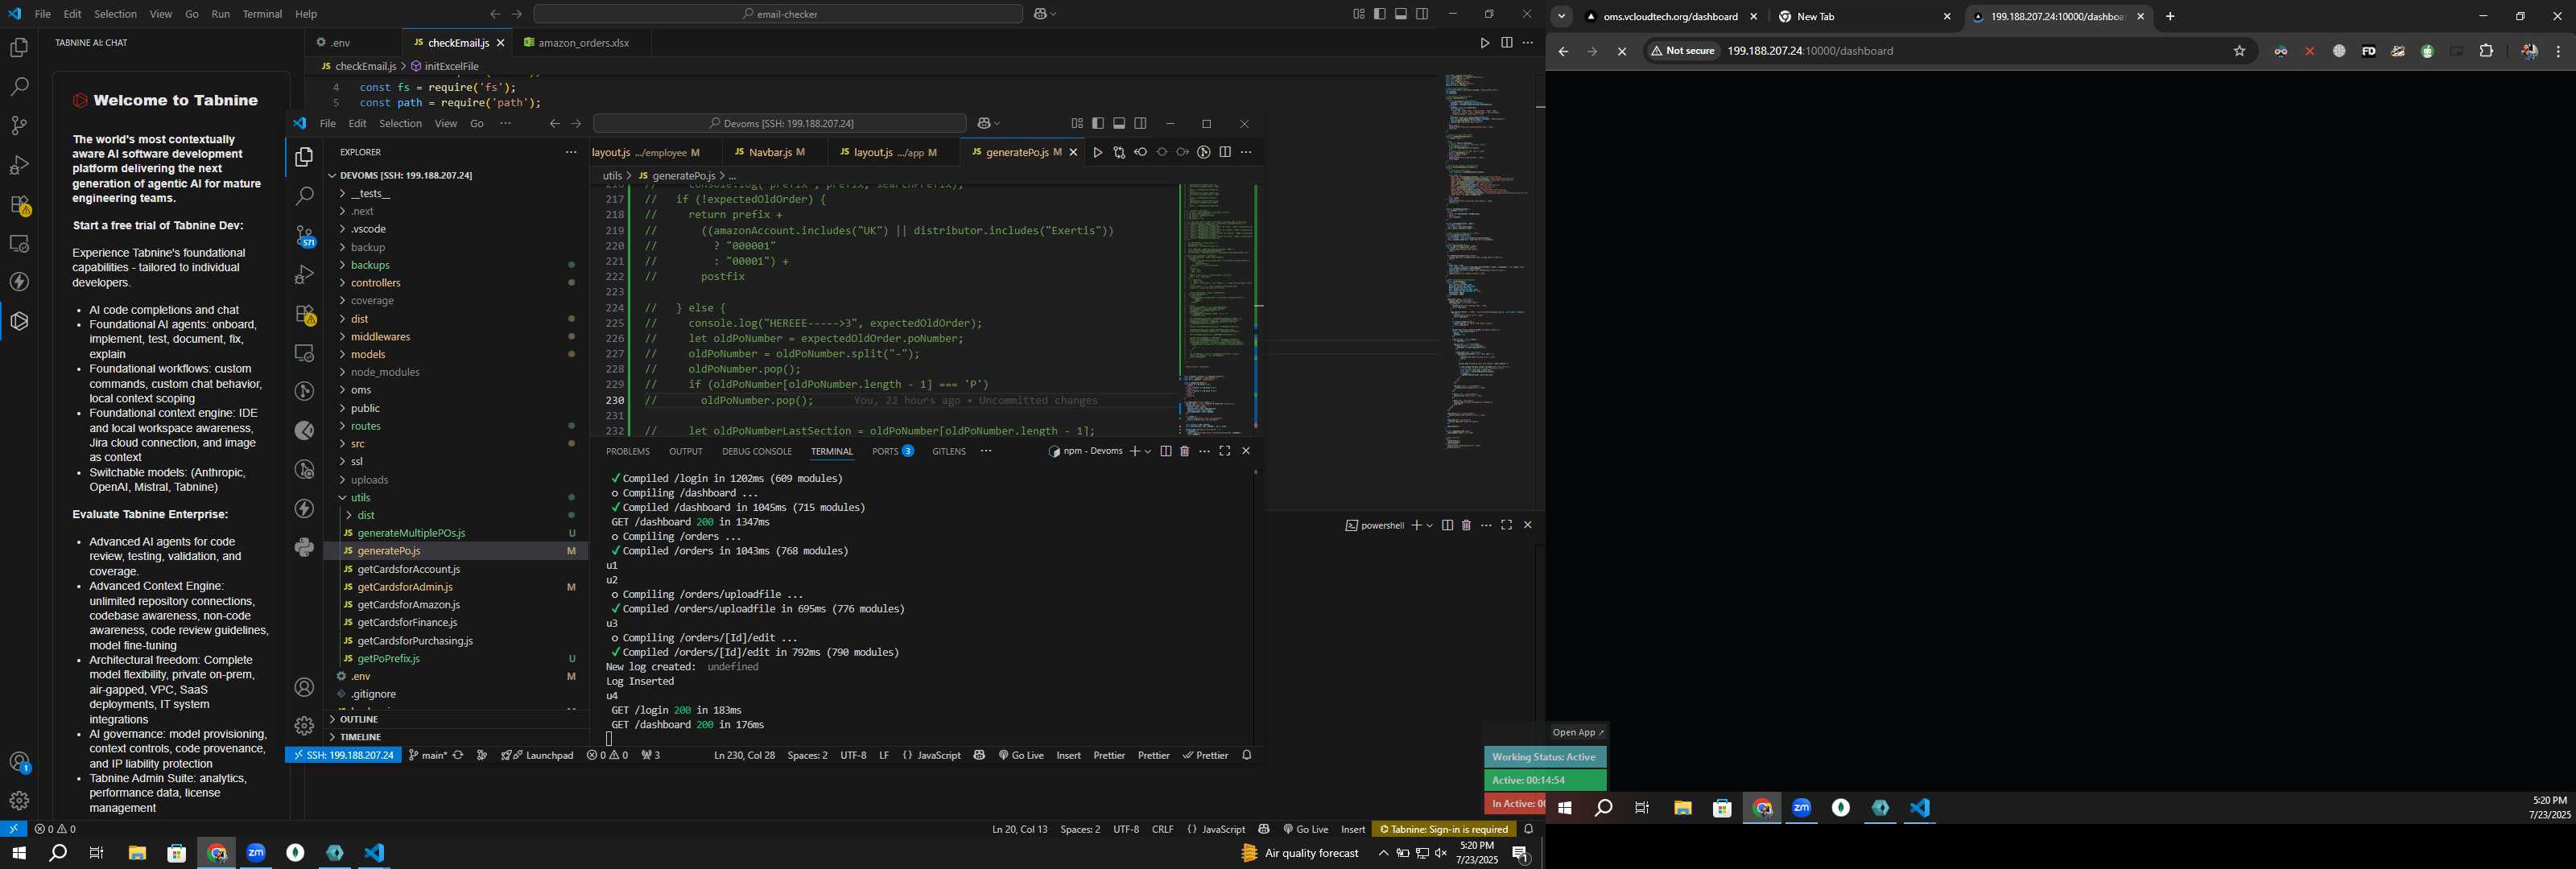Expand the models folder
The height and width of the screenshot is (869, 2576).
coord(456,354)
